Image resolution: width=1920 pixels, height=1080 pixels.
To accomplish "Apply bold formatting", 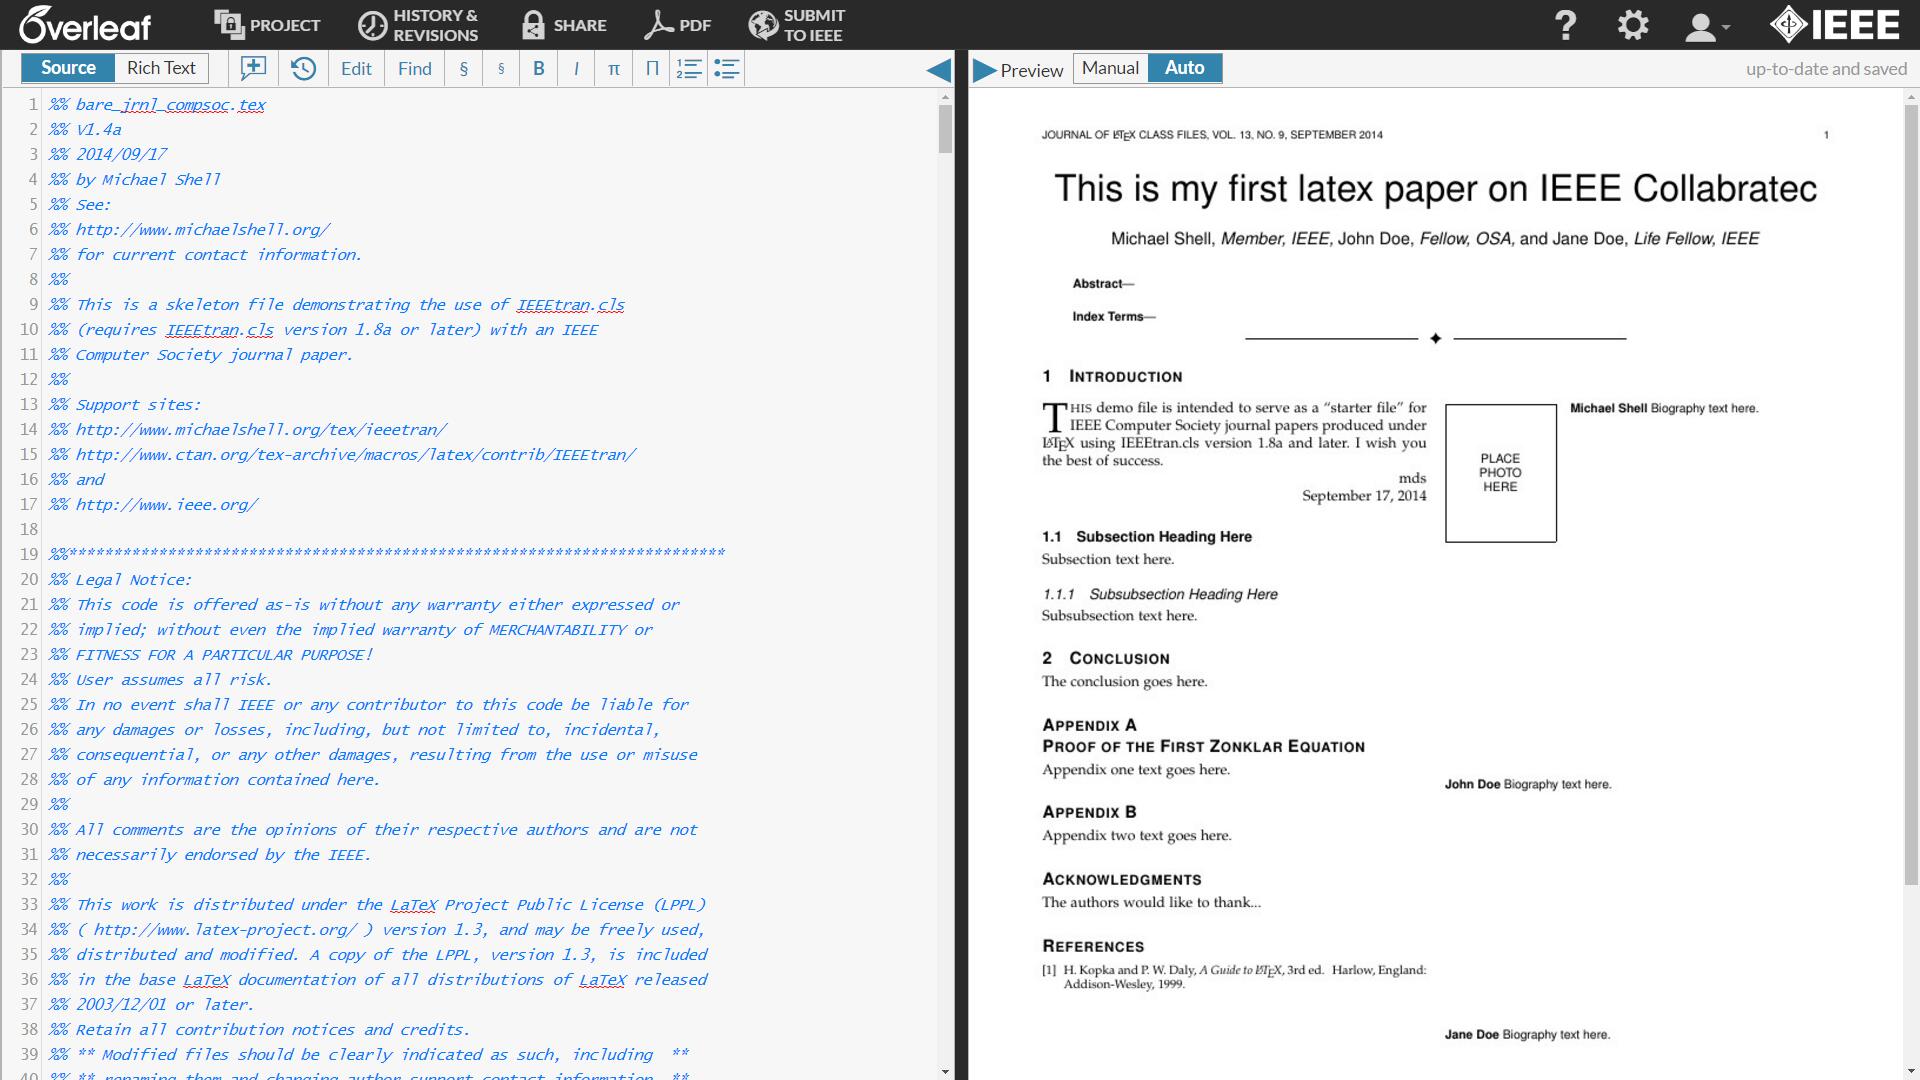I will coord(538,68).
